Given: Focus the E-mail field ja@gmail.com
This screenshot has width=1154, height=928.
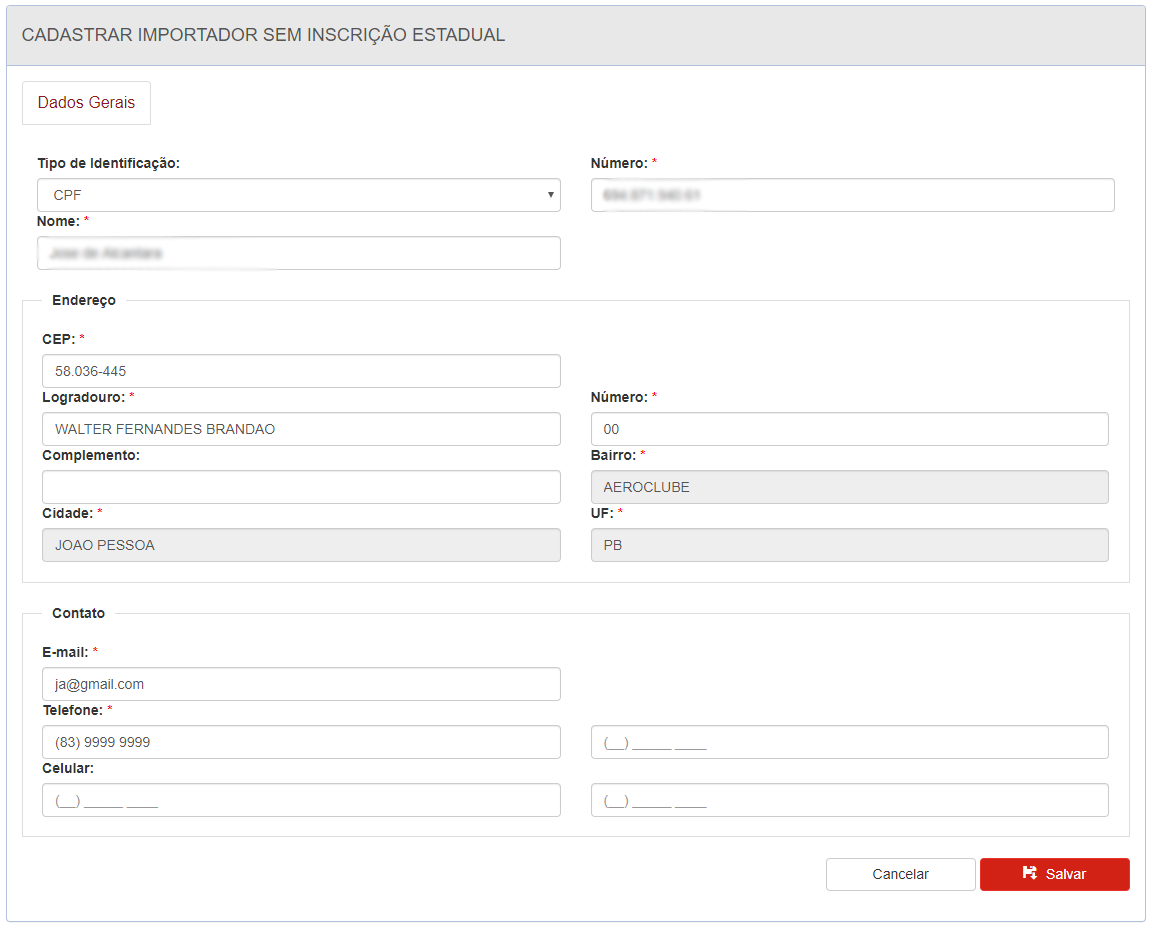Looking at the screenshot, I should [x=301, y=684].
